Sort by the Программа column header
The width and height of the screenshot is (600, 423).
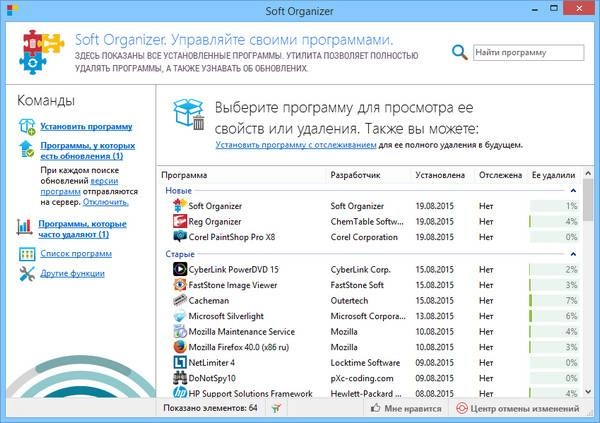click(184, 175)
